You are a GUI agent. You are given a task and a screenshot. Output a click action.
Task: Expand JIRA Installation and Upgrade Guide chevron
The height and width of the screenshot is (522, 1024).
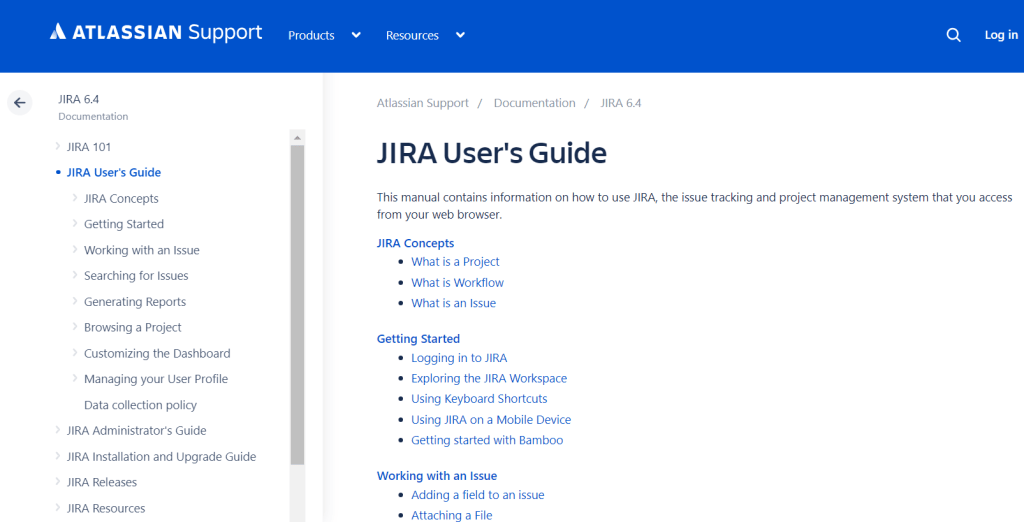pos(58,455)
